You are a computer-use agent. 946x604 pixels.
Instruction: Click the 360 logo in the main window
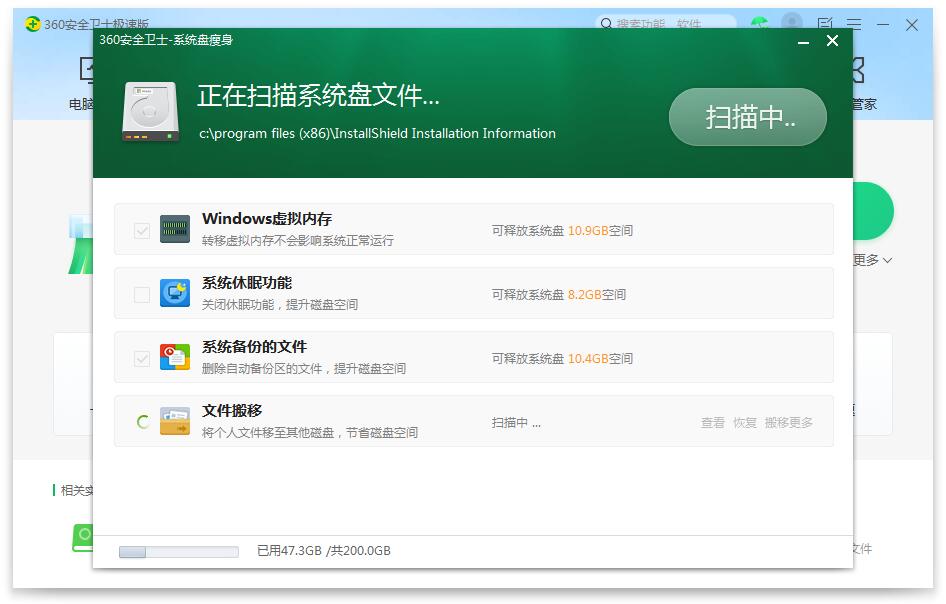tap(33, 24)
